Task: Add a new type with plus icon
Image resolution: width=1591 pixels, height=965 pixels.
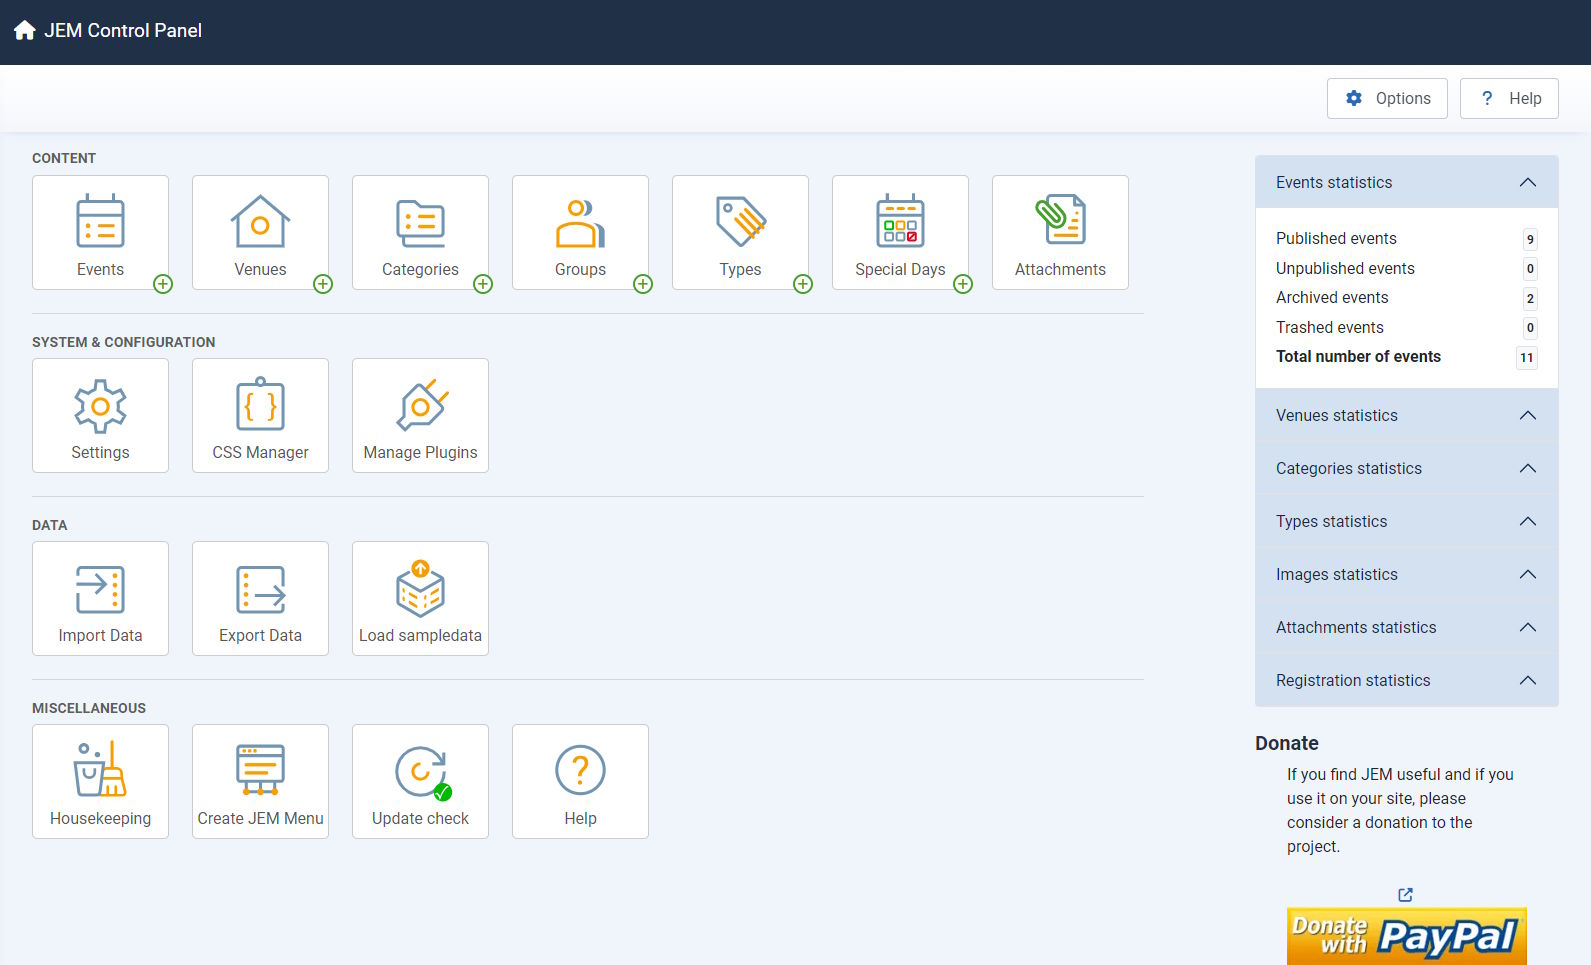Action: pyautogui.click(x=803, y=284)
